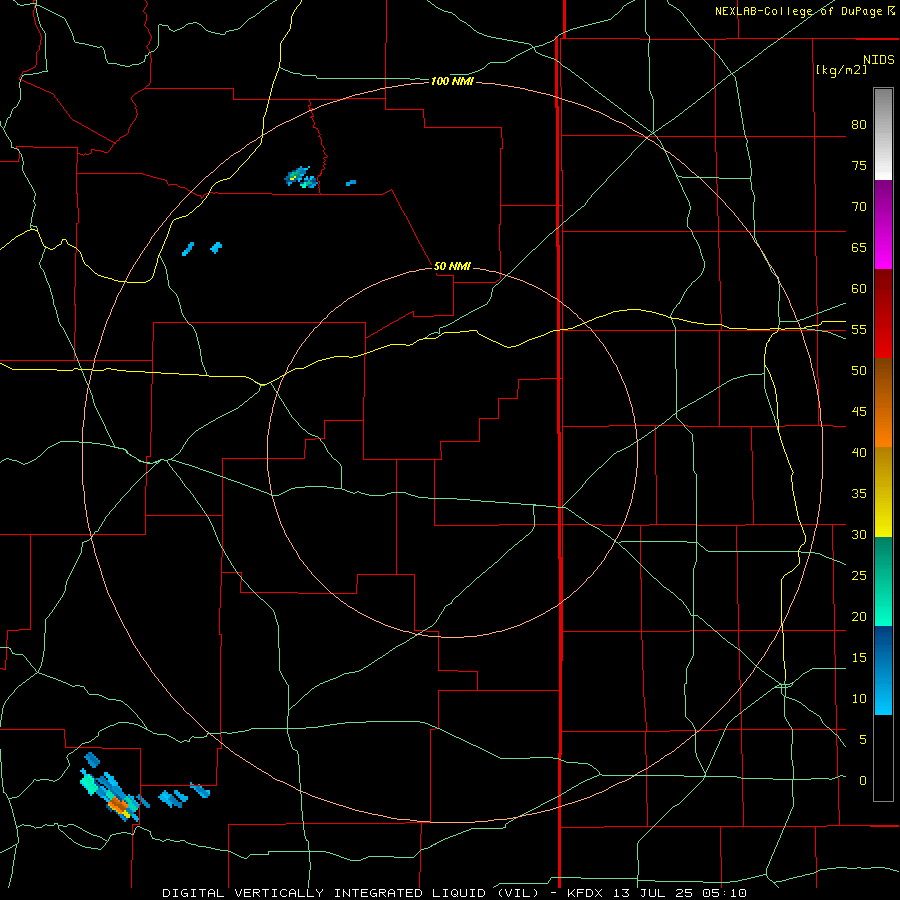
Task: Click the 45 value on VIL scale
Action: 859,412
